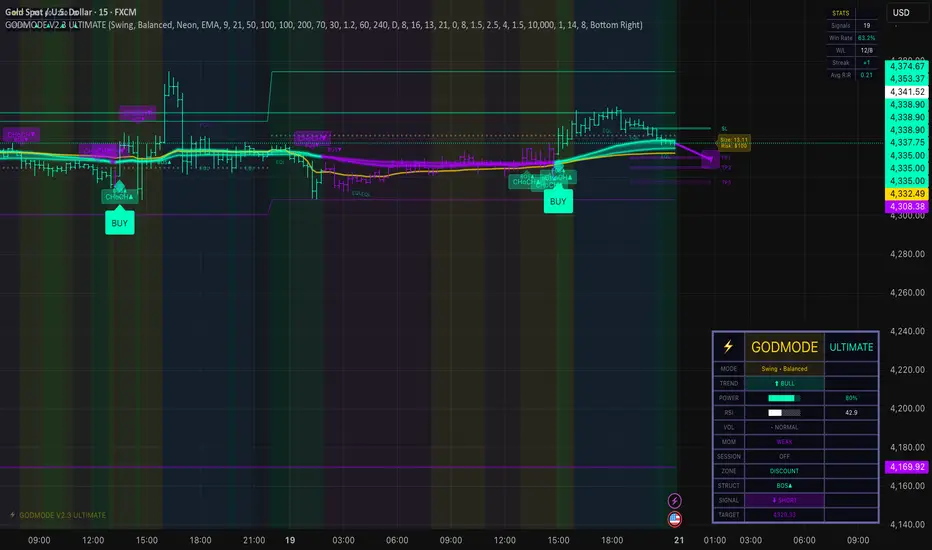Screen dimensions: 932x550
Task: Click the US flag economic event icon
Action: pos(674,519)
